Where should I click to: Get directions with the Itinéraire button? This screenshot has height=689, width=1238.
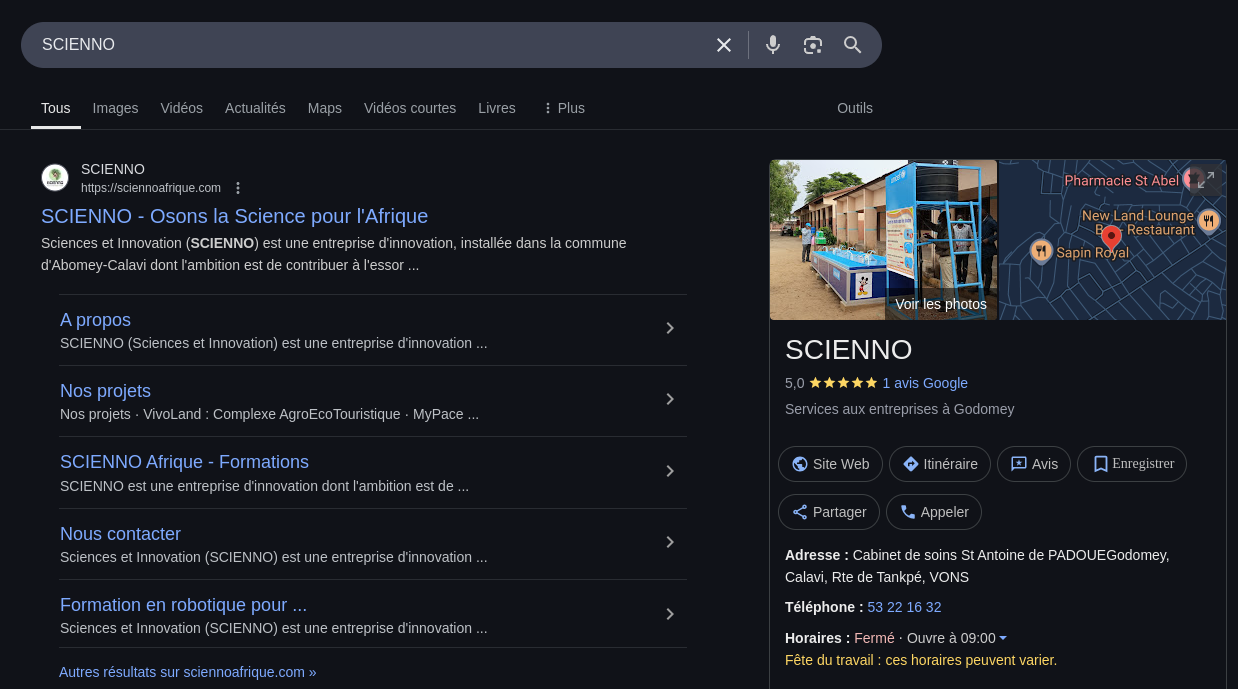pyautogui.click(x=940, y=464)
